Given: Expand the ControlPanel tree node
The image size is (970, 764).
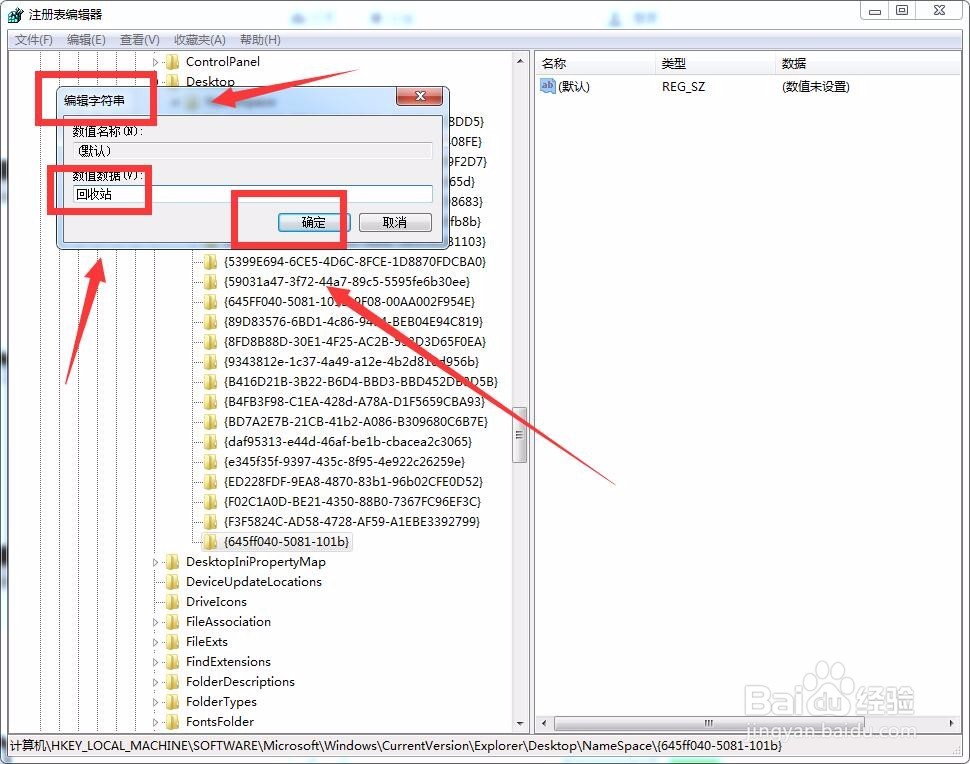Looking at the screenshot, I should pos(156,62).
